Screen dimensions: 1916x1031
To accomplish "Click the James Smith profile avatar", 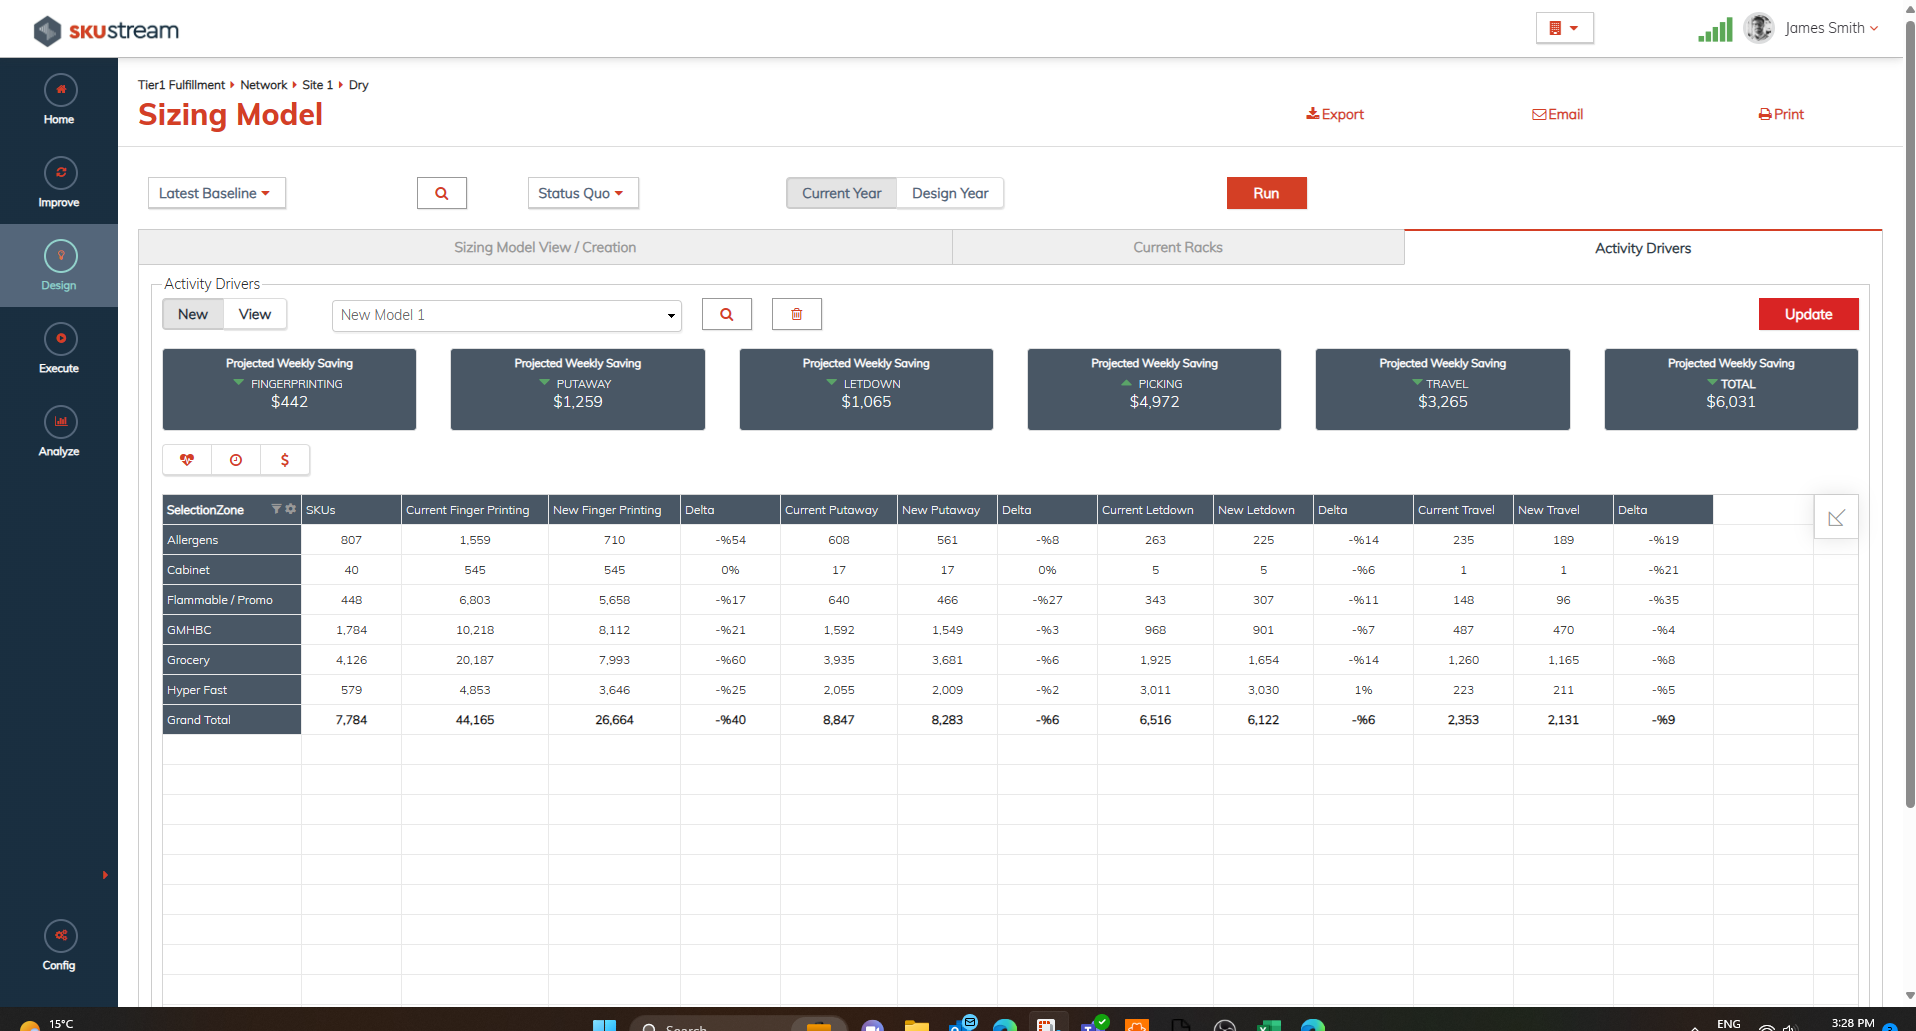I will pyautogui.click(x=1759, y=28).
